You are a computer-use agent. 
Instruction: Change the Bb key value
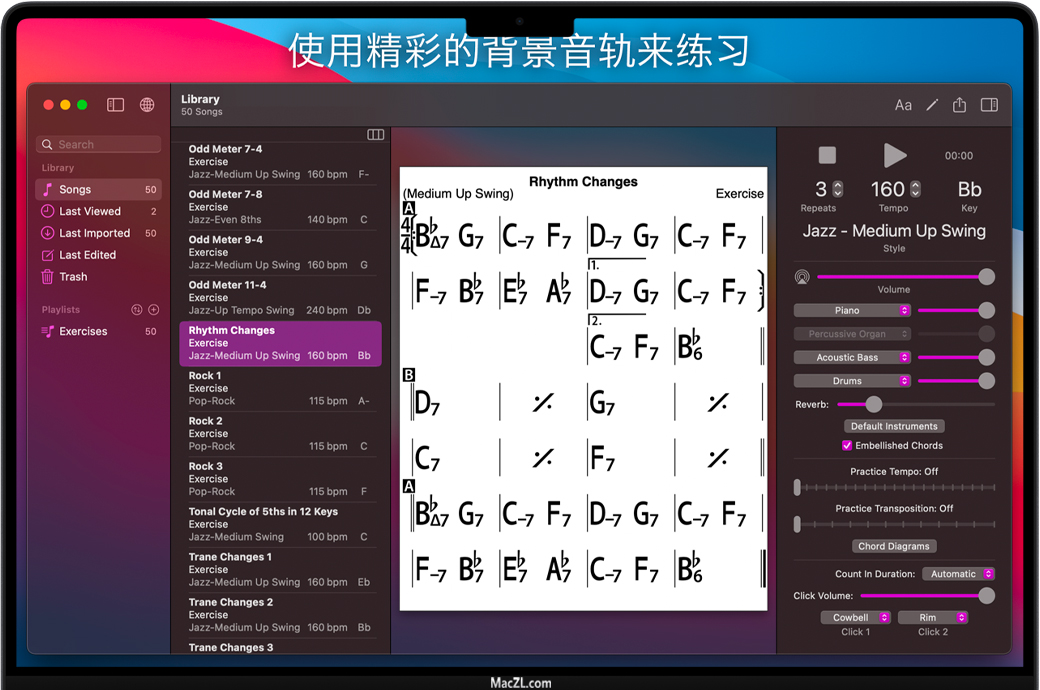tap(969, 190)
